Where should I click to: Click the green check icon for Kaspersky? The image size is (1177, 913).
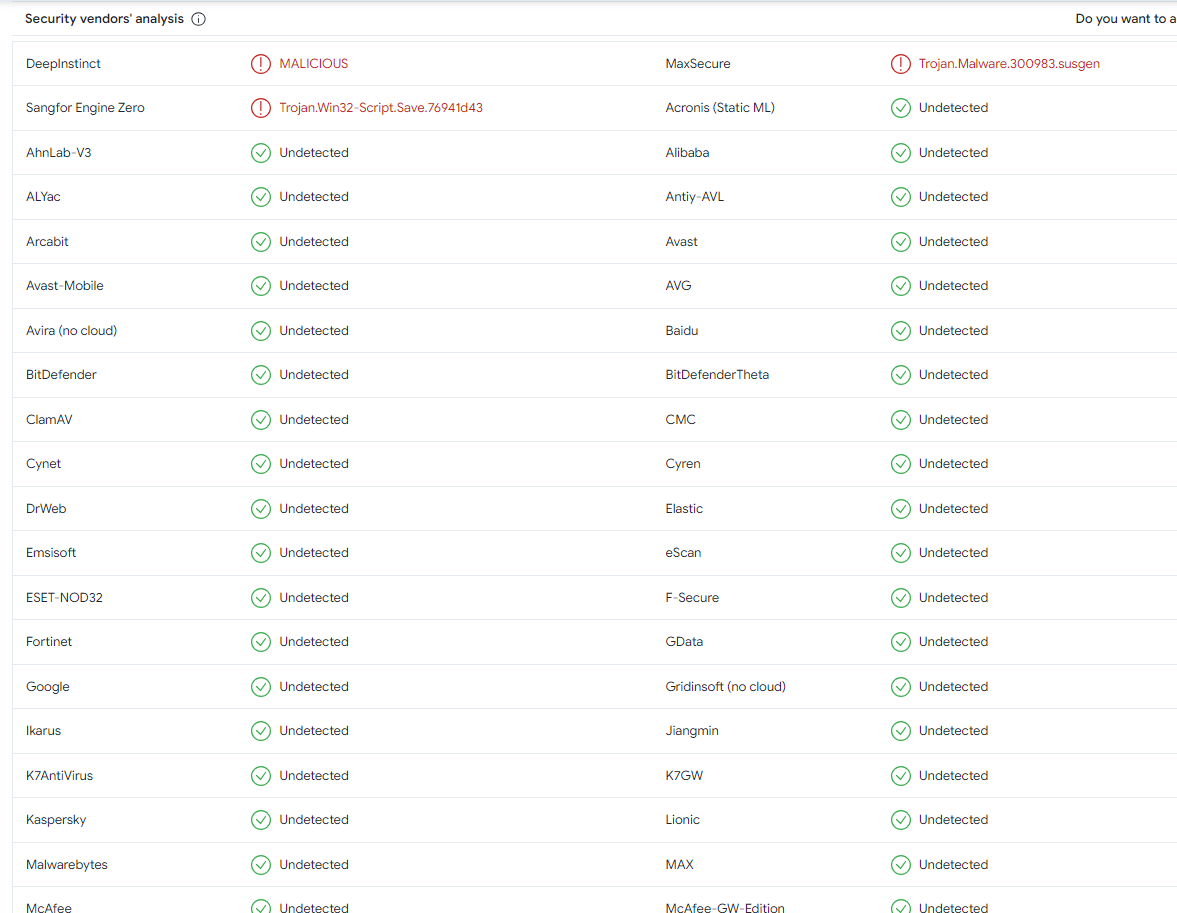(260, 820)
